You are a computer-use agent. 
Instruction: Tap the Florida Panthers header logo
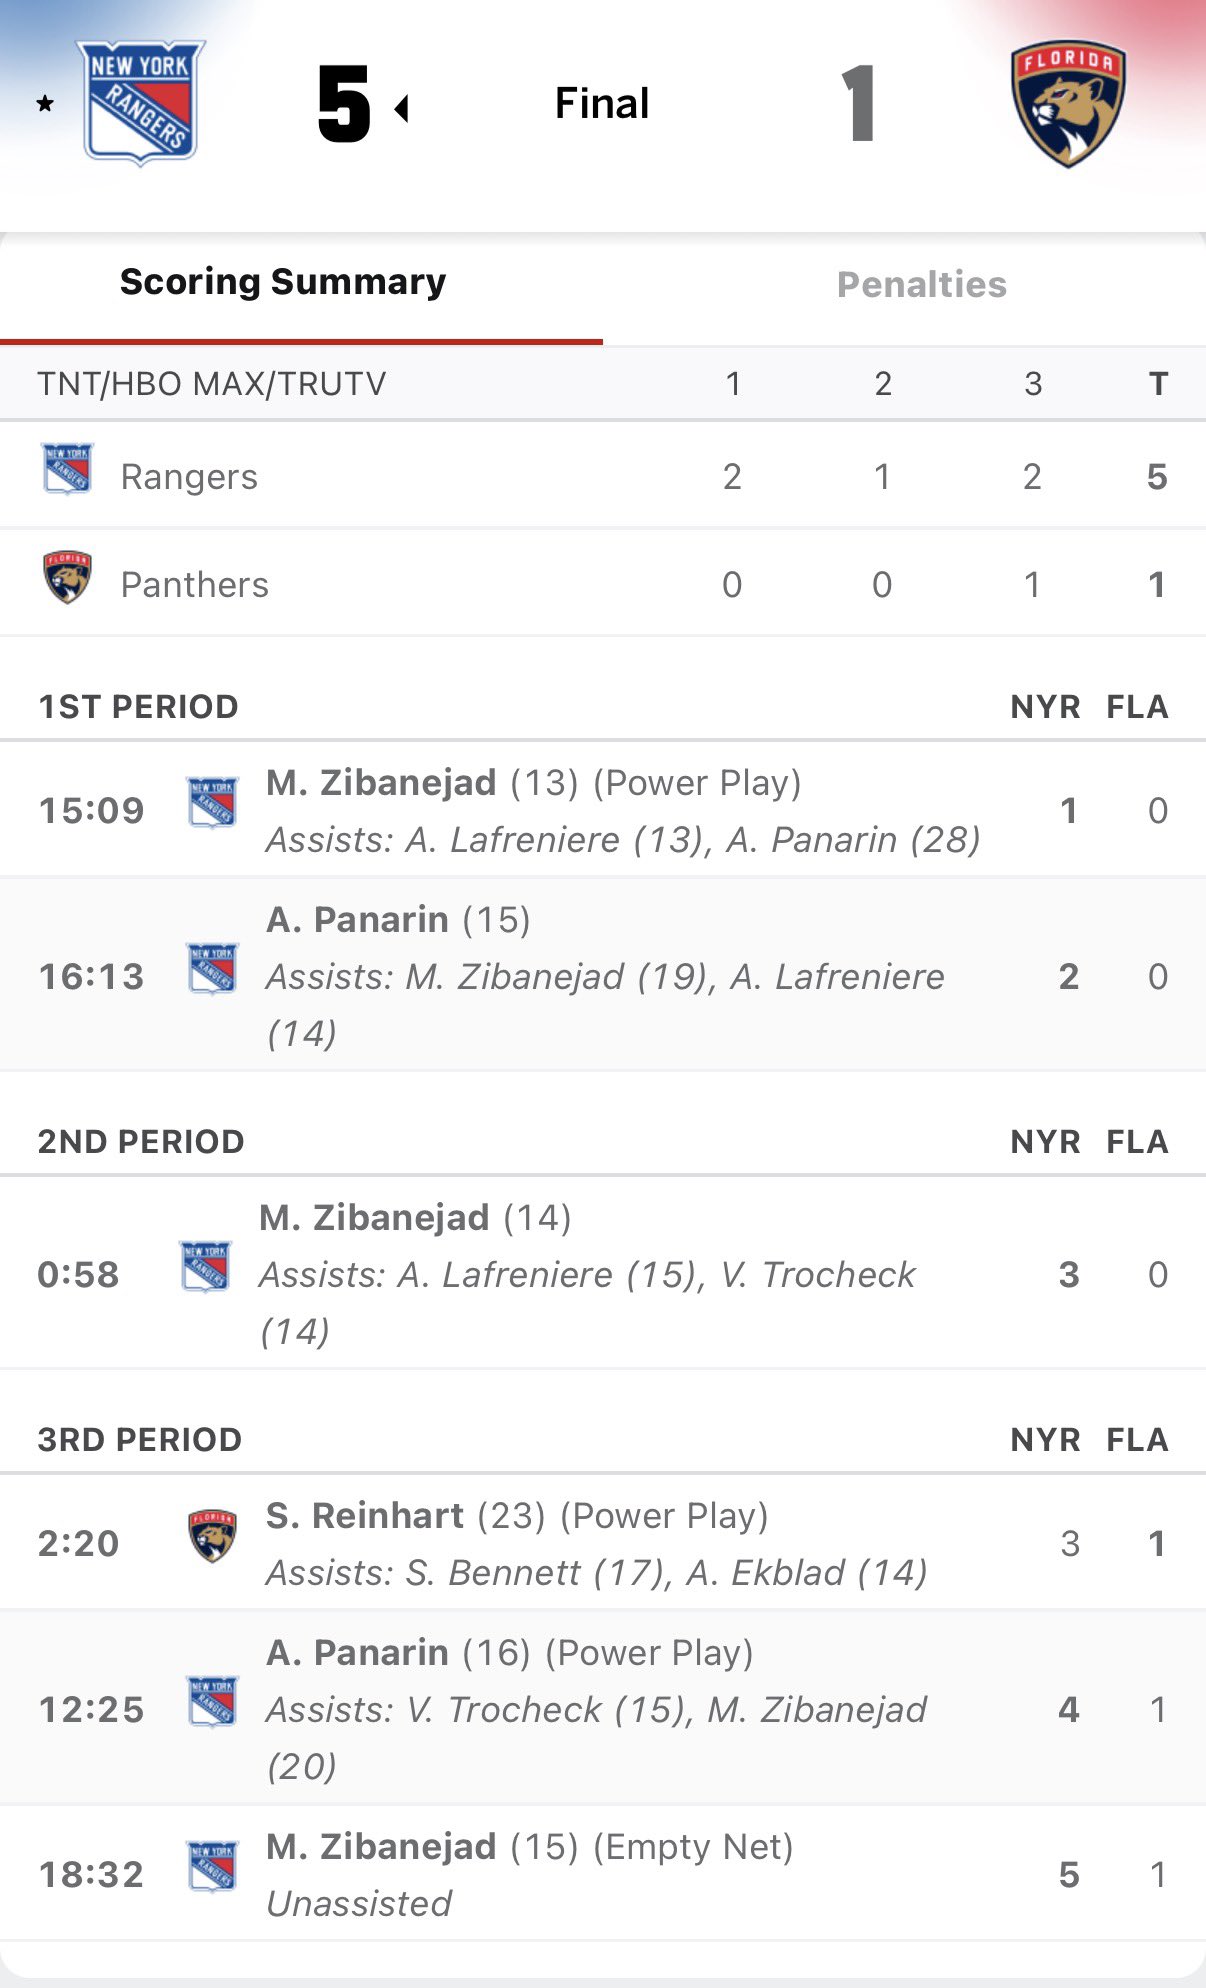pyautogui.click(x=1067, y=102)
